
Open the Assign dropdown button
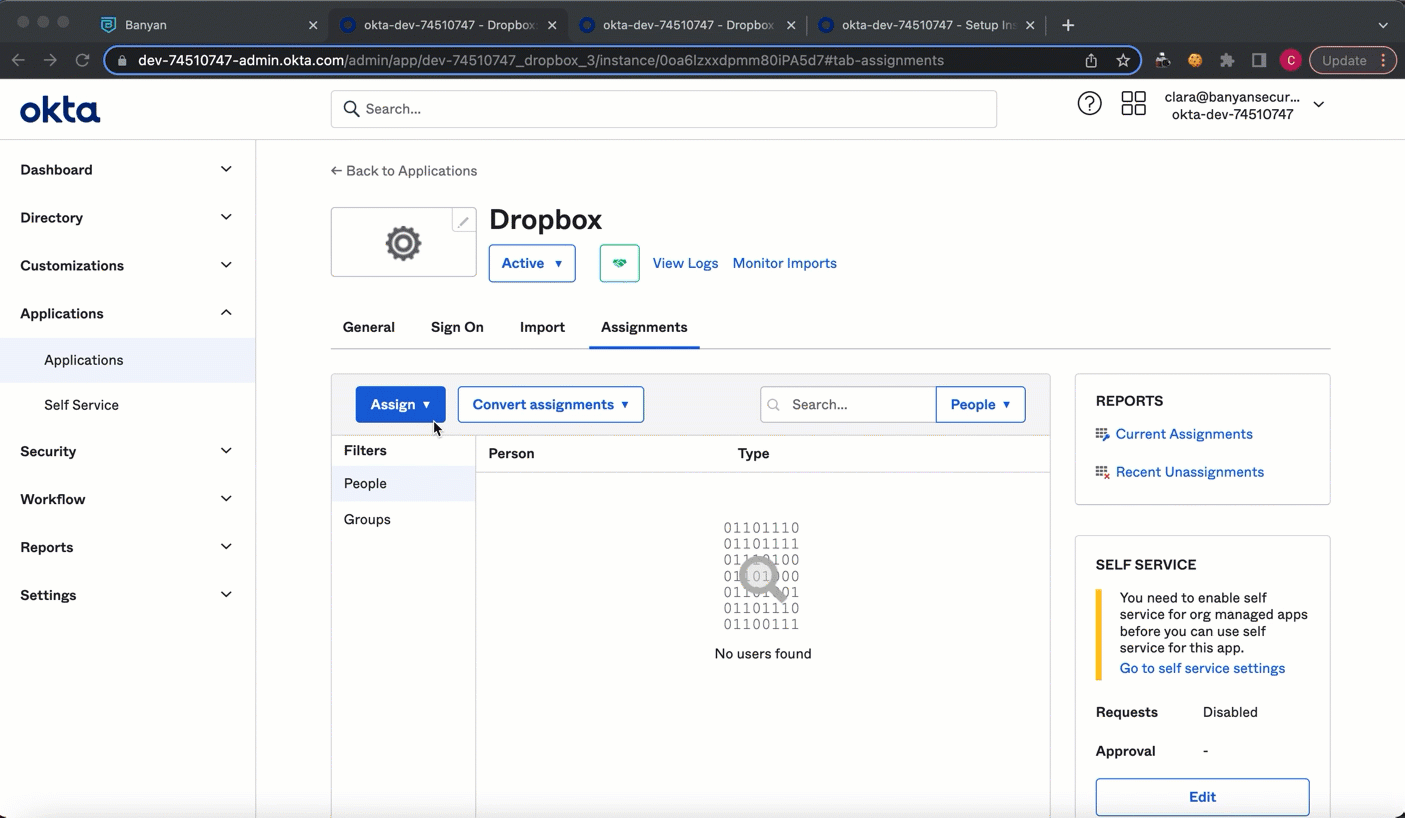(x=400, y=404)
